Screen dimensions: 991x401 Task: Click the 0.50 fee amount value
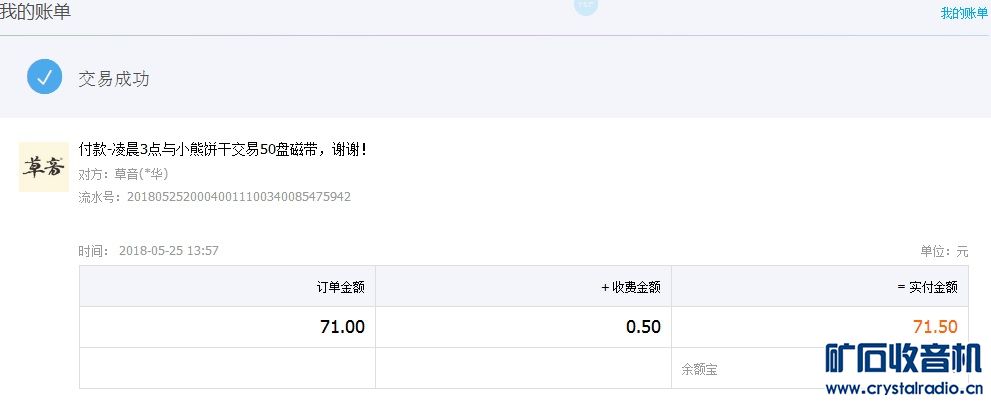click(x=642, y=327)
